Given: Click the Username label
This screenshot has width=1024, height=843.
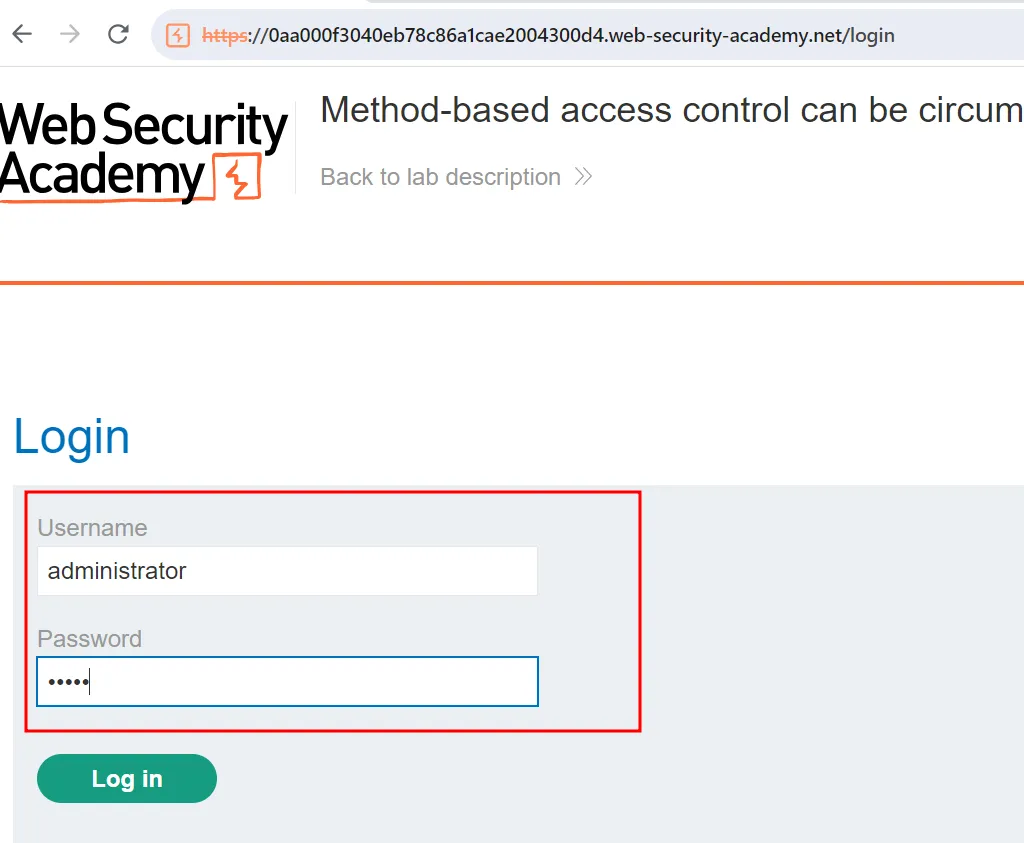Looking at the screenshot, I should tap(92, 528).
